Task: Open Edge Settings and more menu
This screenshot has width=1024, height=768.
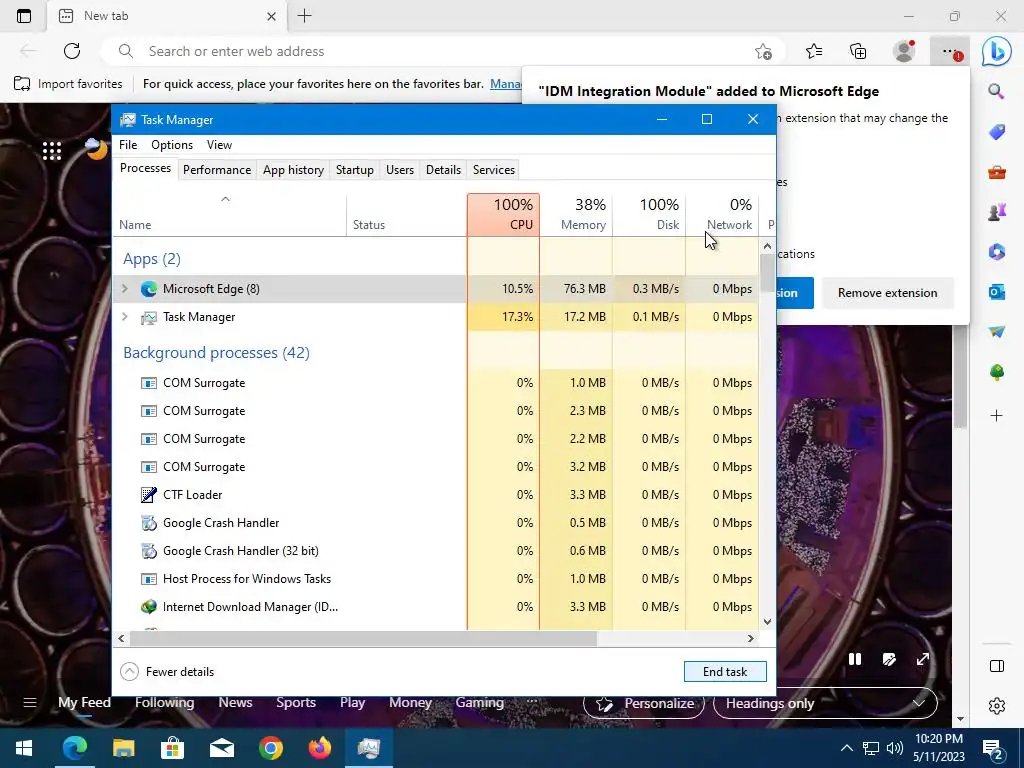Action: (x=950, y=51)
